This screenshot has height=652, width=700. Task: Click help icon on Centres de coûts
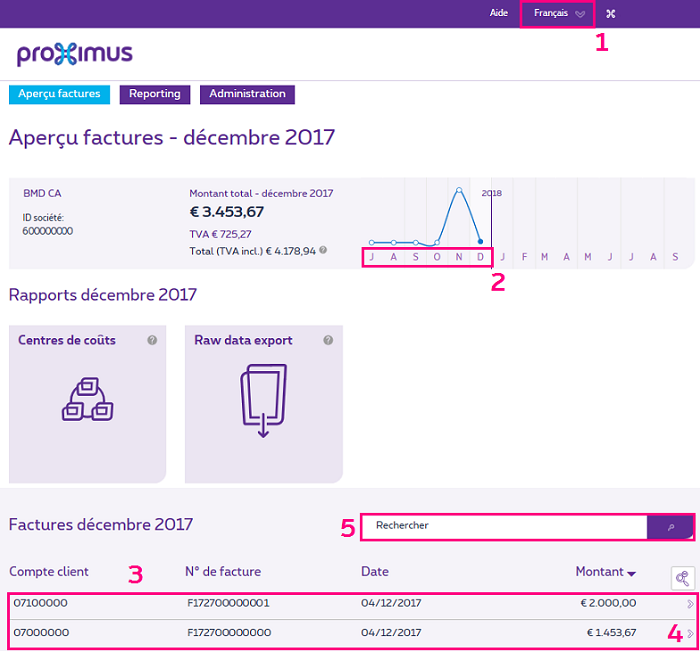pyautogui.click(x=152, y=340)
